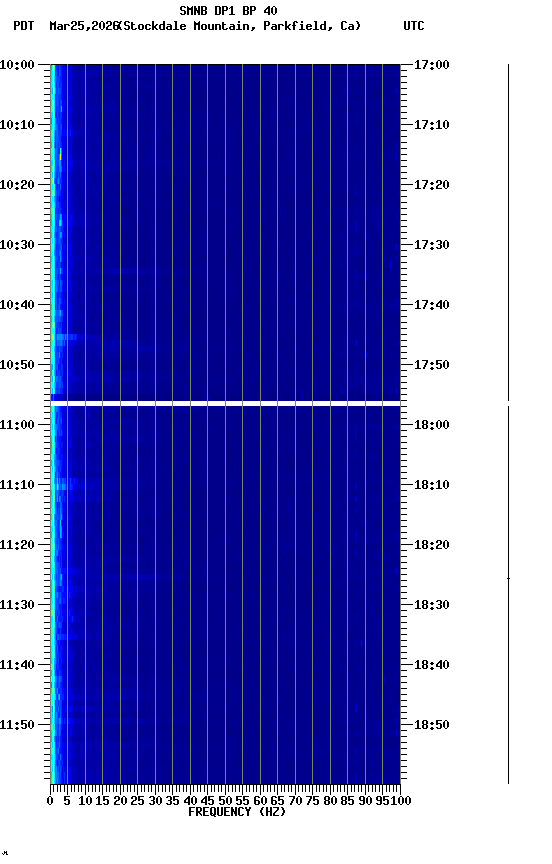Click the '18:30' UTC time label
This screenshot has height=864, width=552.
click(432, 605)
